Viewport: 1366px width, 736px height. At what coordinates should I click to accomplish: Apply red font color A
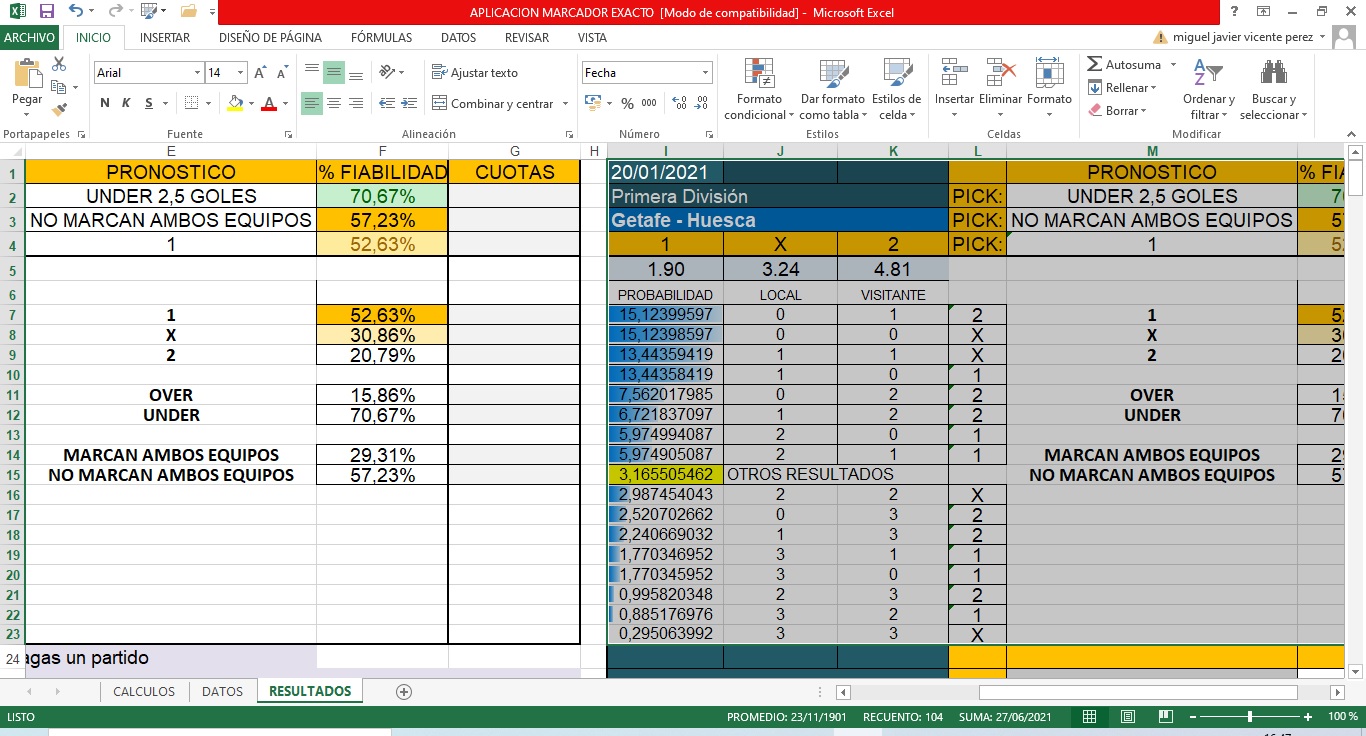pyautogui.click(x=268, y=103)
